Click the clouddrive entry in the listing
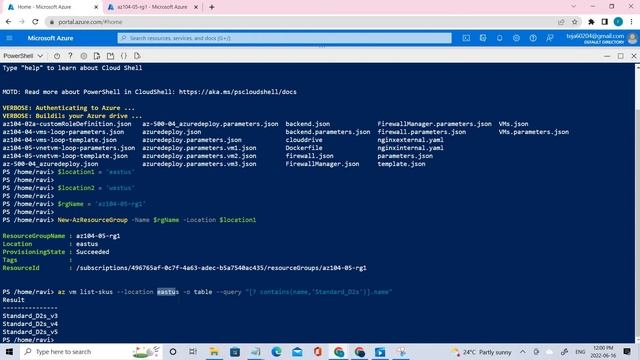The image size is (640, 360). pyautogui.click(x=304, y=140)
